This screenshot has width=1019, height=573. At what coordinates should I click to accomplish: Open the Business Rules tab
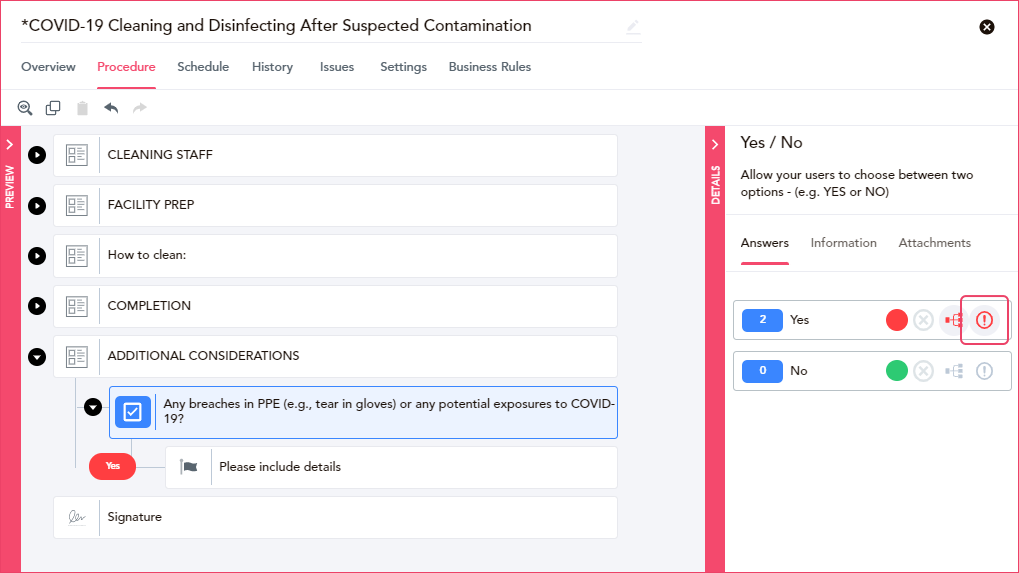489,67
